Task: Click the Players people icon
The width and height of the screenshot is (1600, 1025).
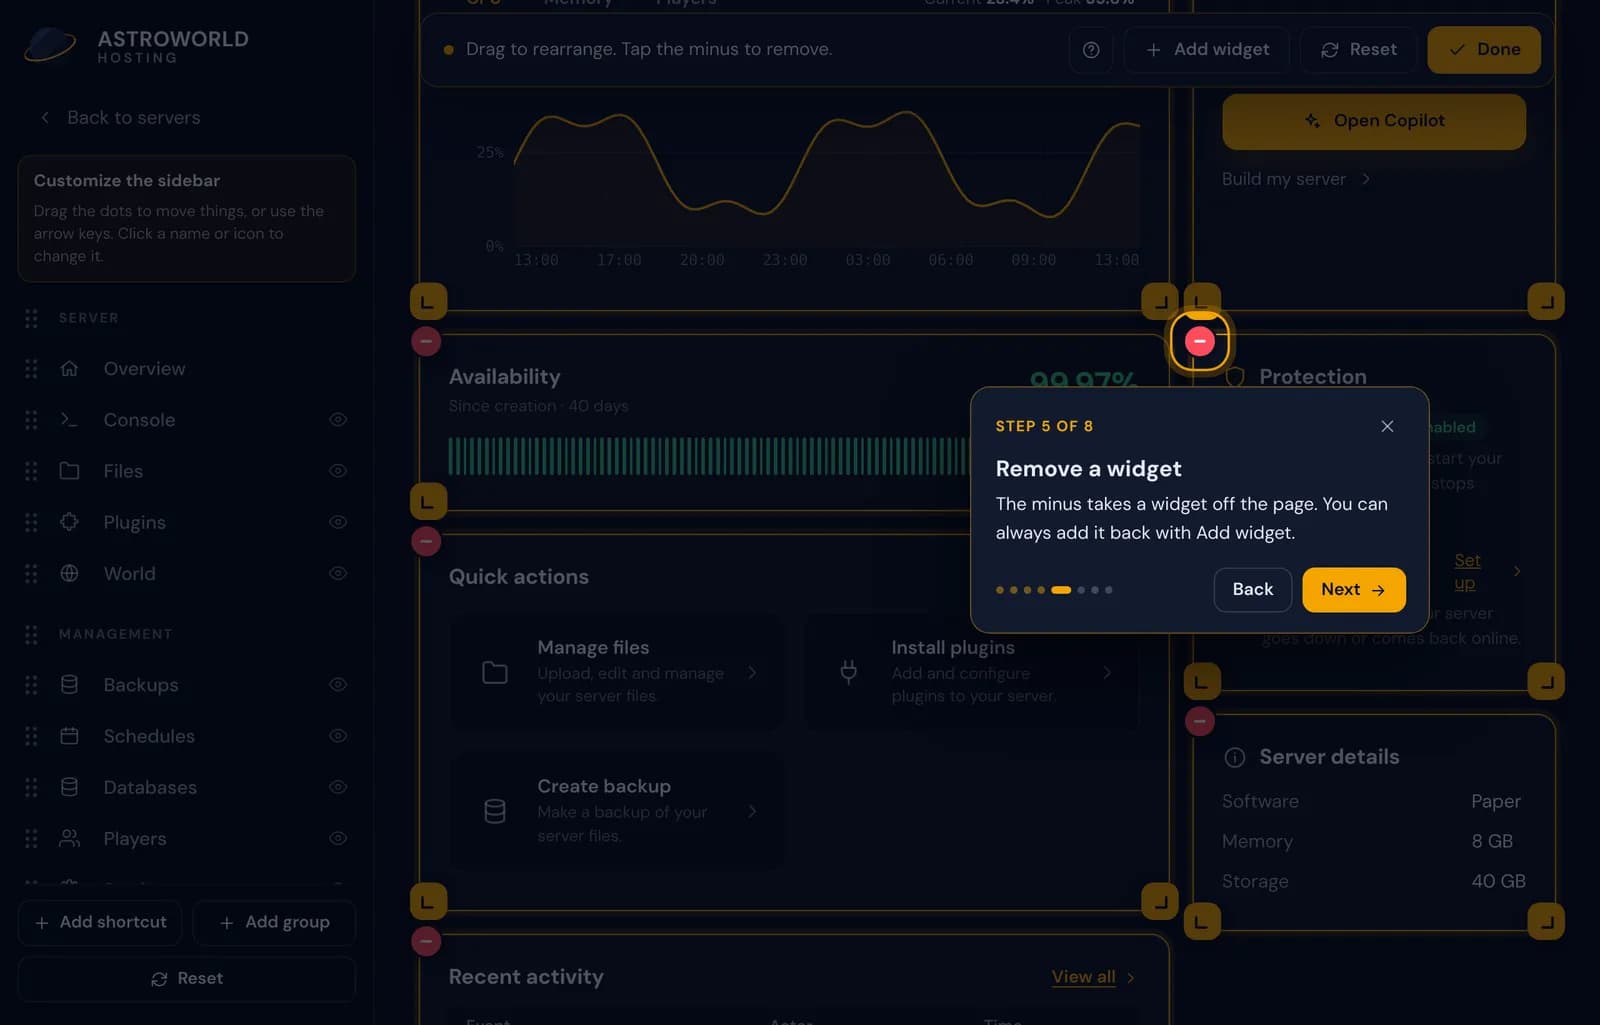Action: [69, 838]
